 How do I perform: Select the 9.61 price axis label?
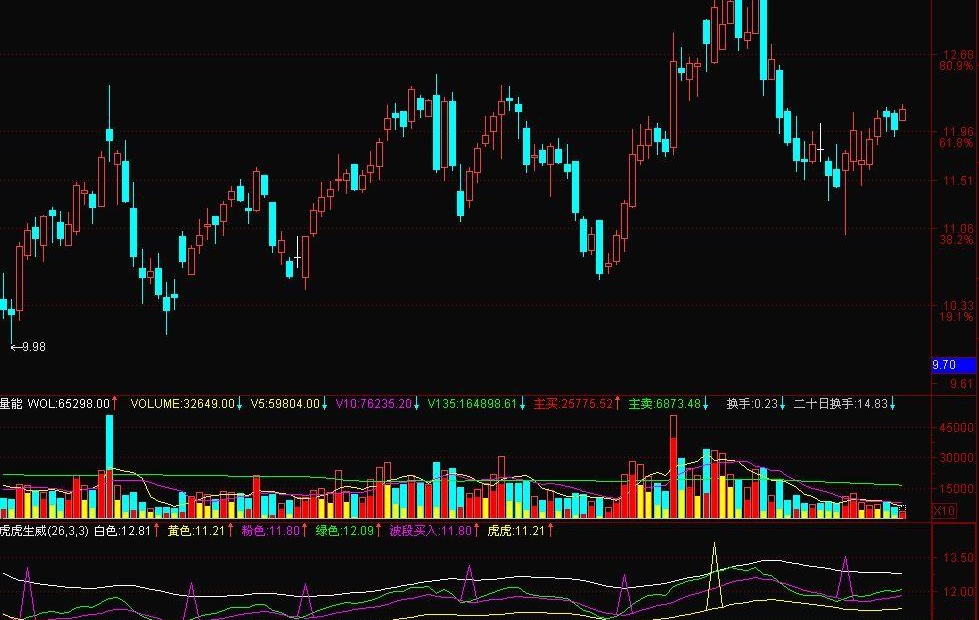pos(962,383)
